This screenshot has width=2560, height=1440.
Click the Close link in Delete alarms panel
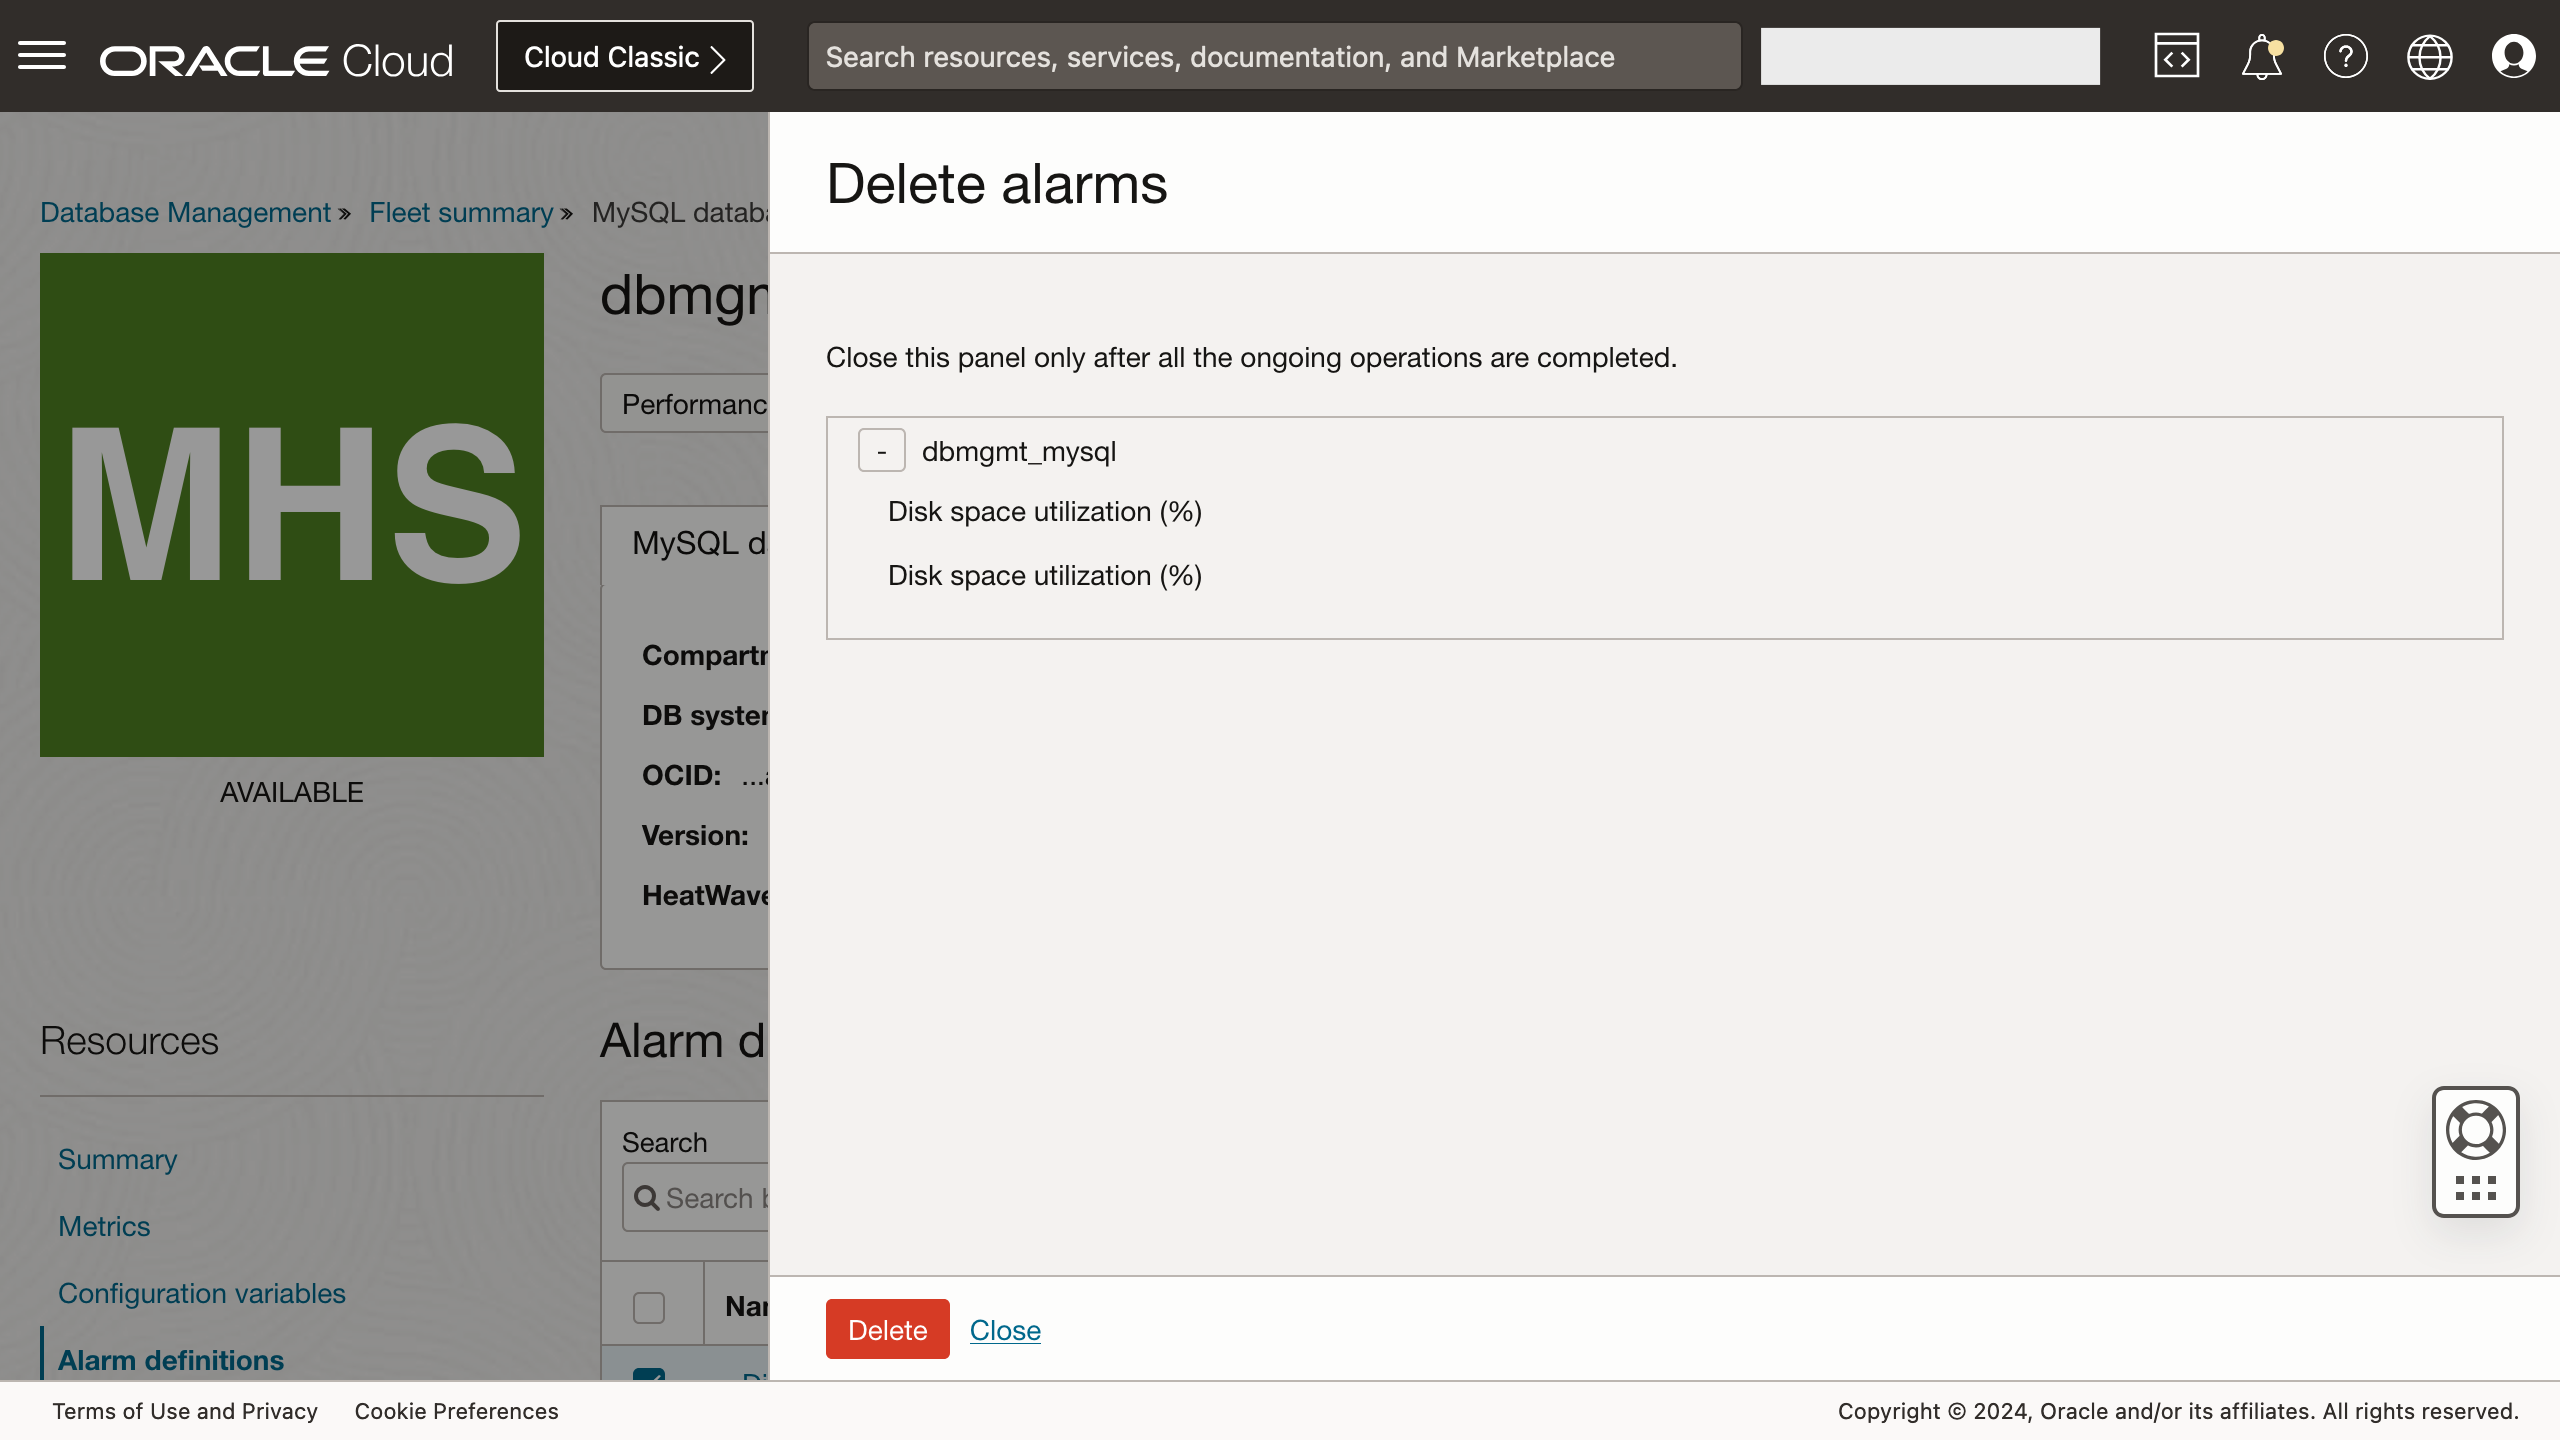click(x=1004, y=1330)
